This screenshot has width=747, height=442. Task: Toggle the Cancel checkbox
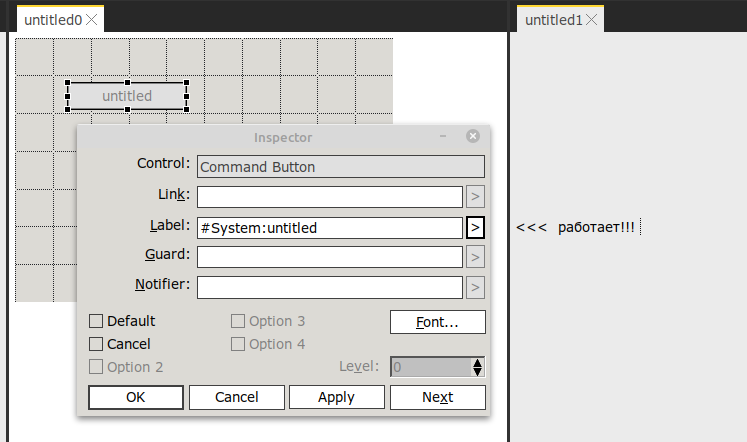[96, 344]
